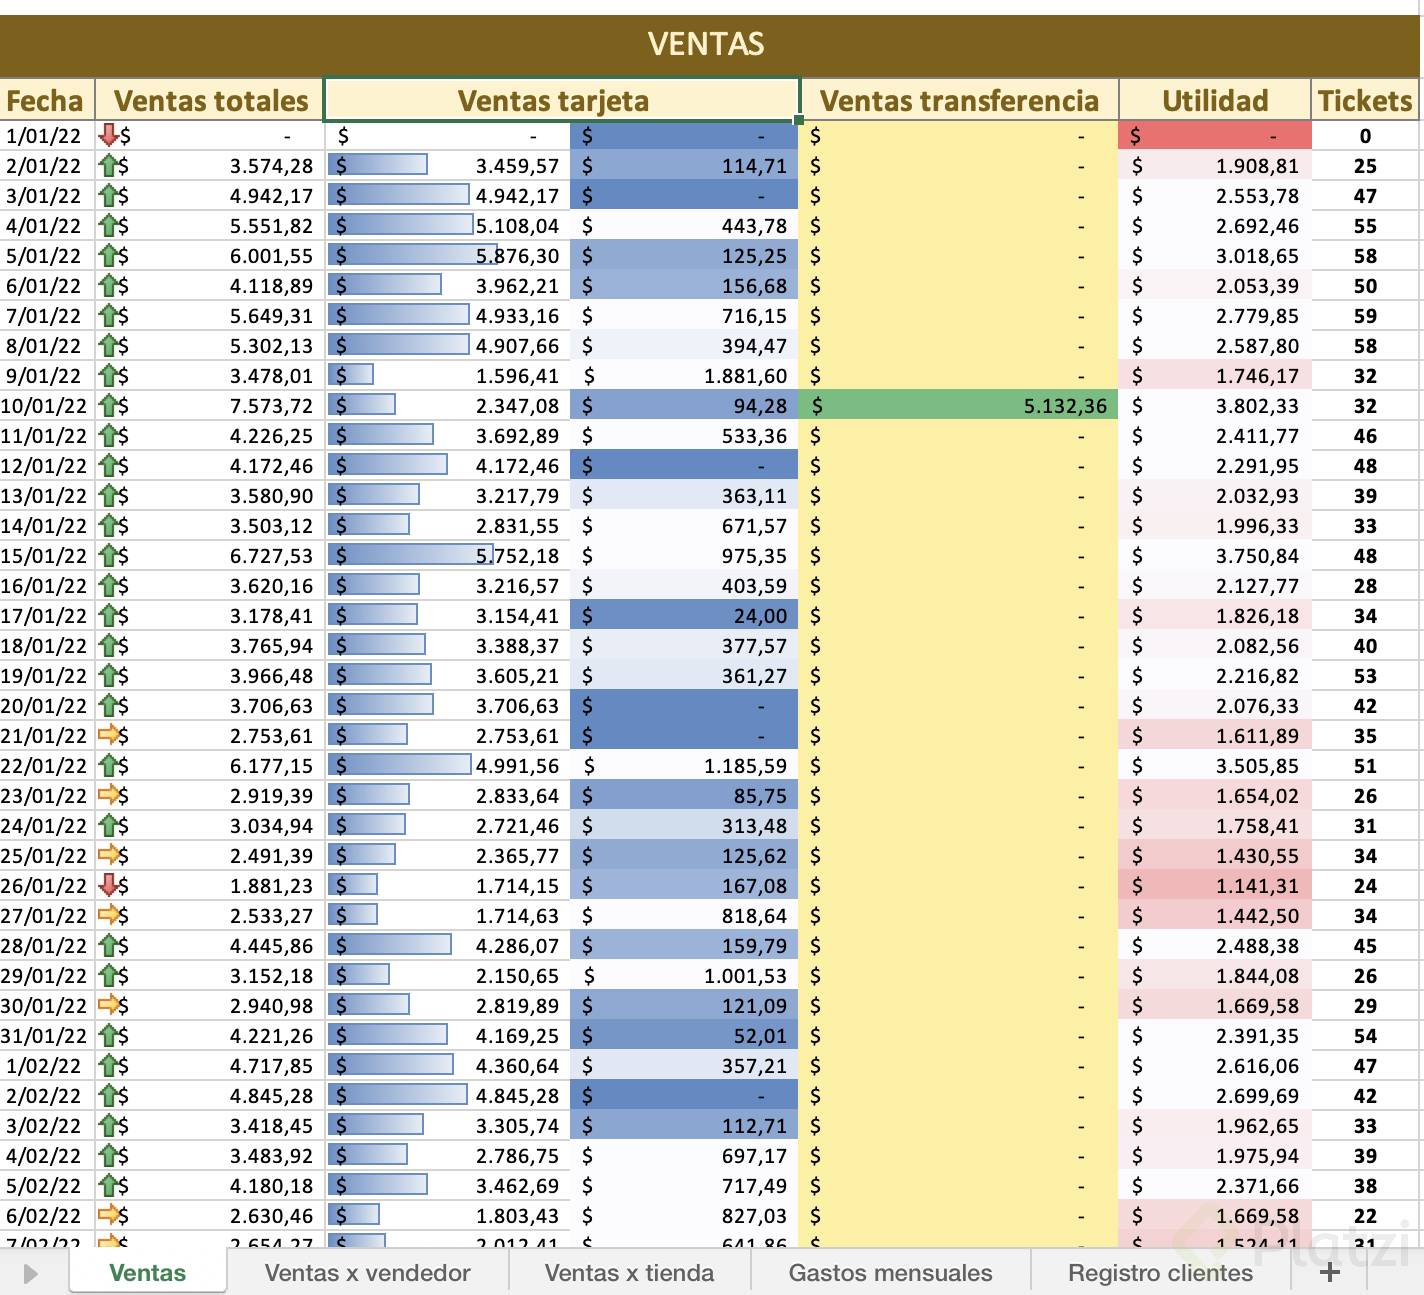The width and height of the screenshot is (1424, 1295).
Task: Click the red down arrow in the 1/01/22 row
Action: click(109, 135)
